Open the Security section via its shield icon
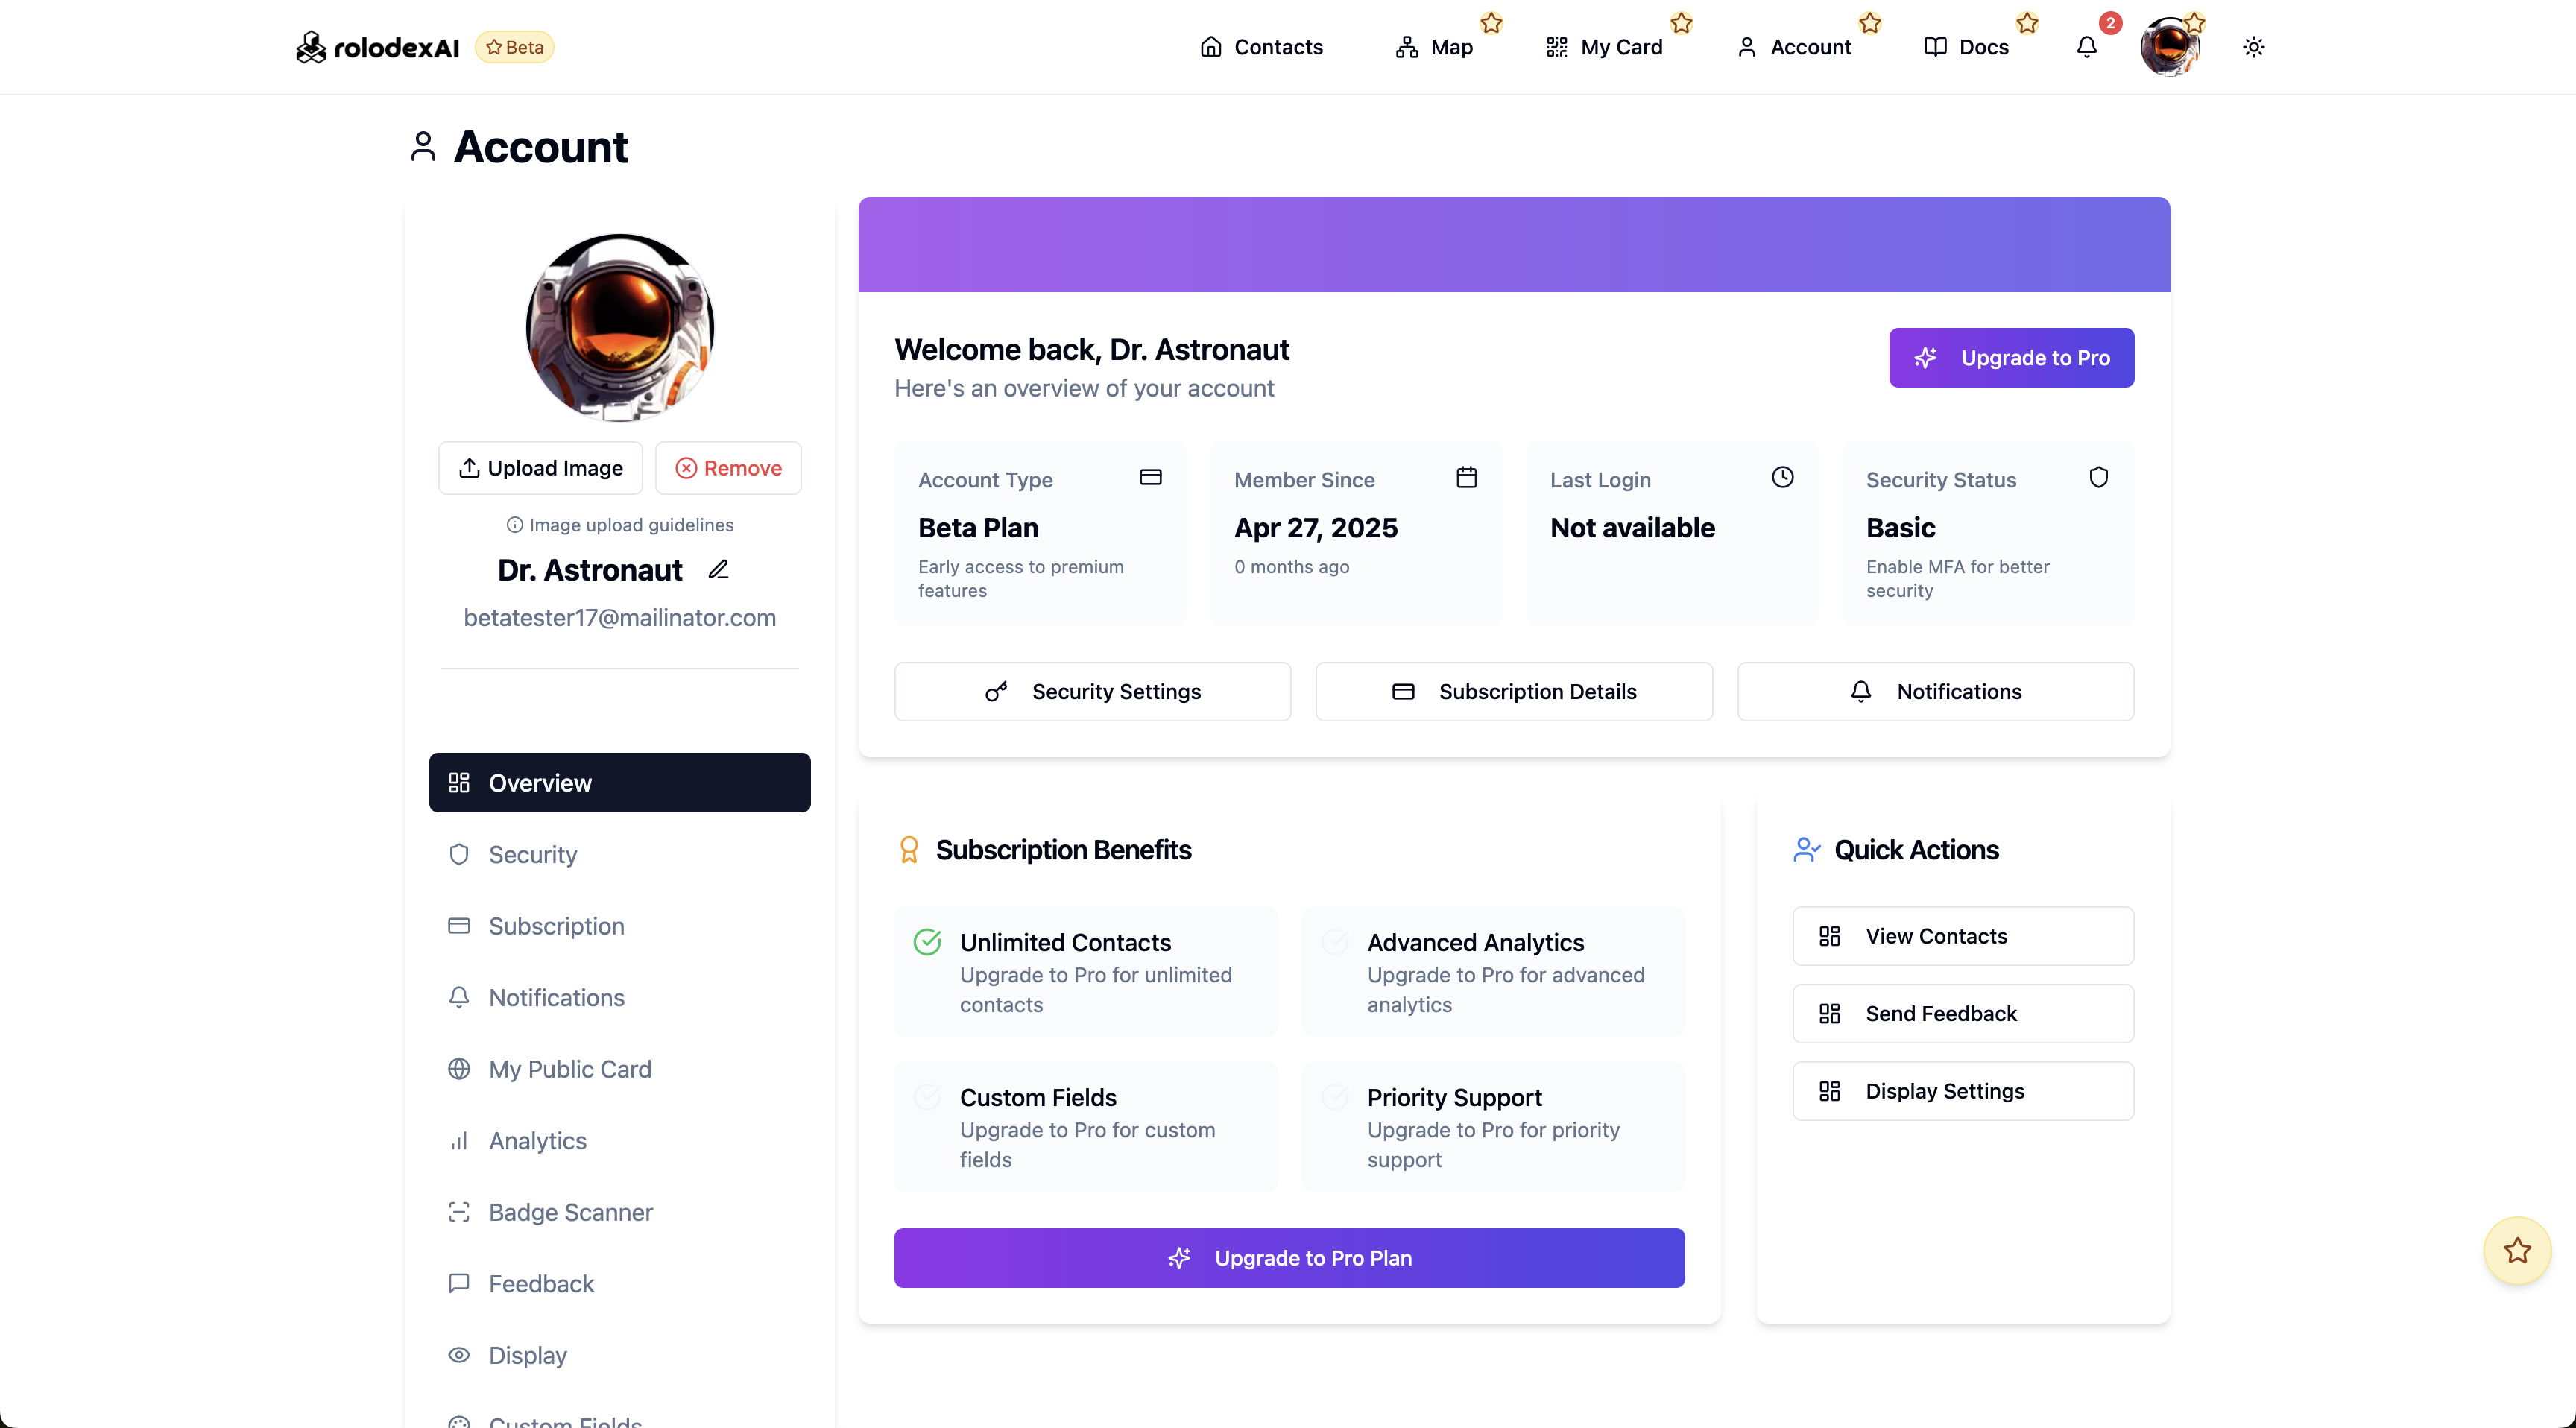This screenshot has height=1428, width=2576. [x=460, y=854]
